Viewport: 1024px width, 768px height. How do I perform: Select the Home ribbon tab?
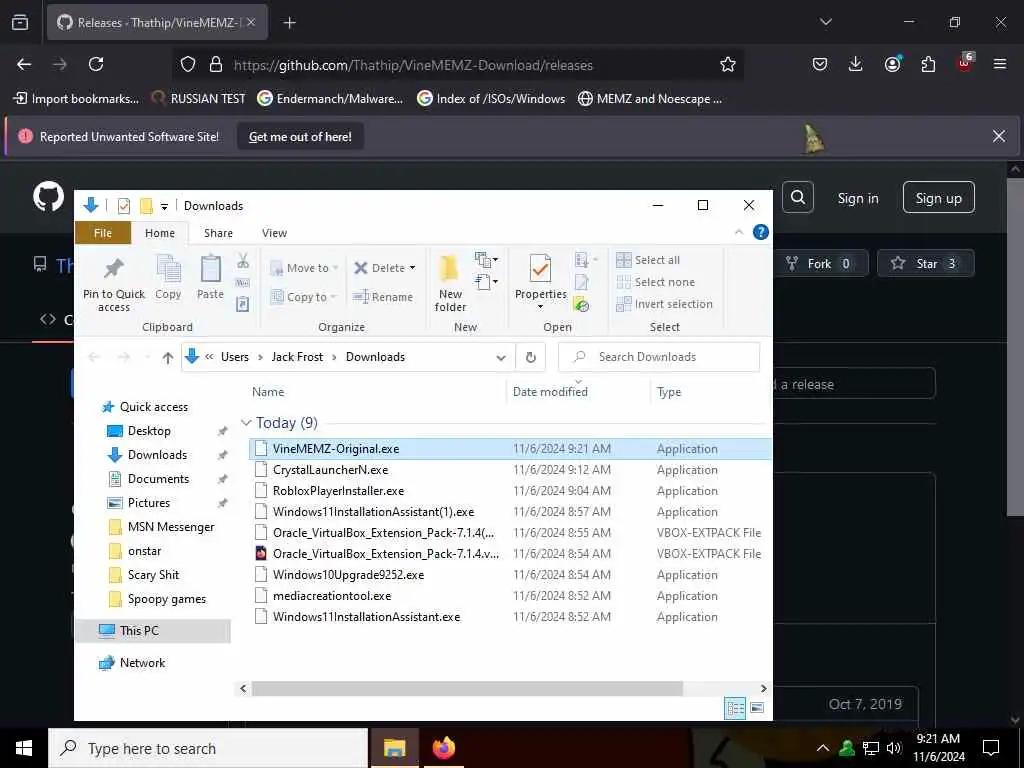click(x=160, y=233)
